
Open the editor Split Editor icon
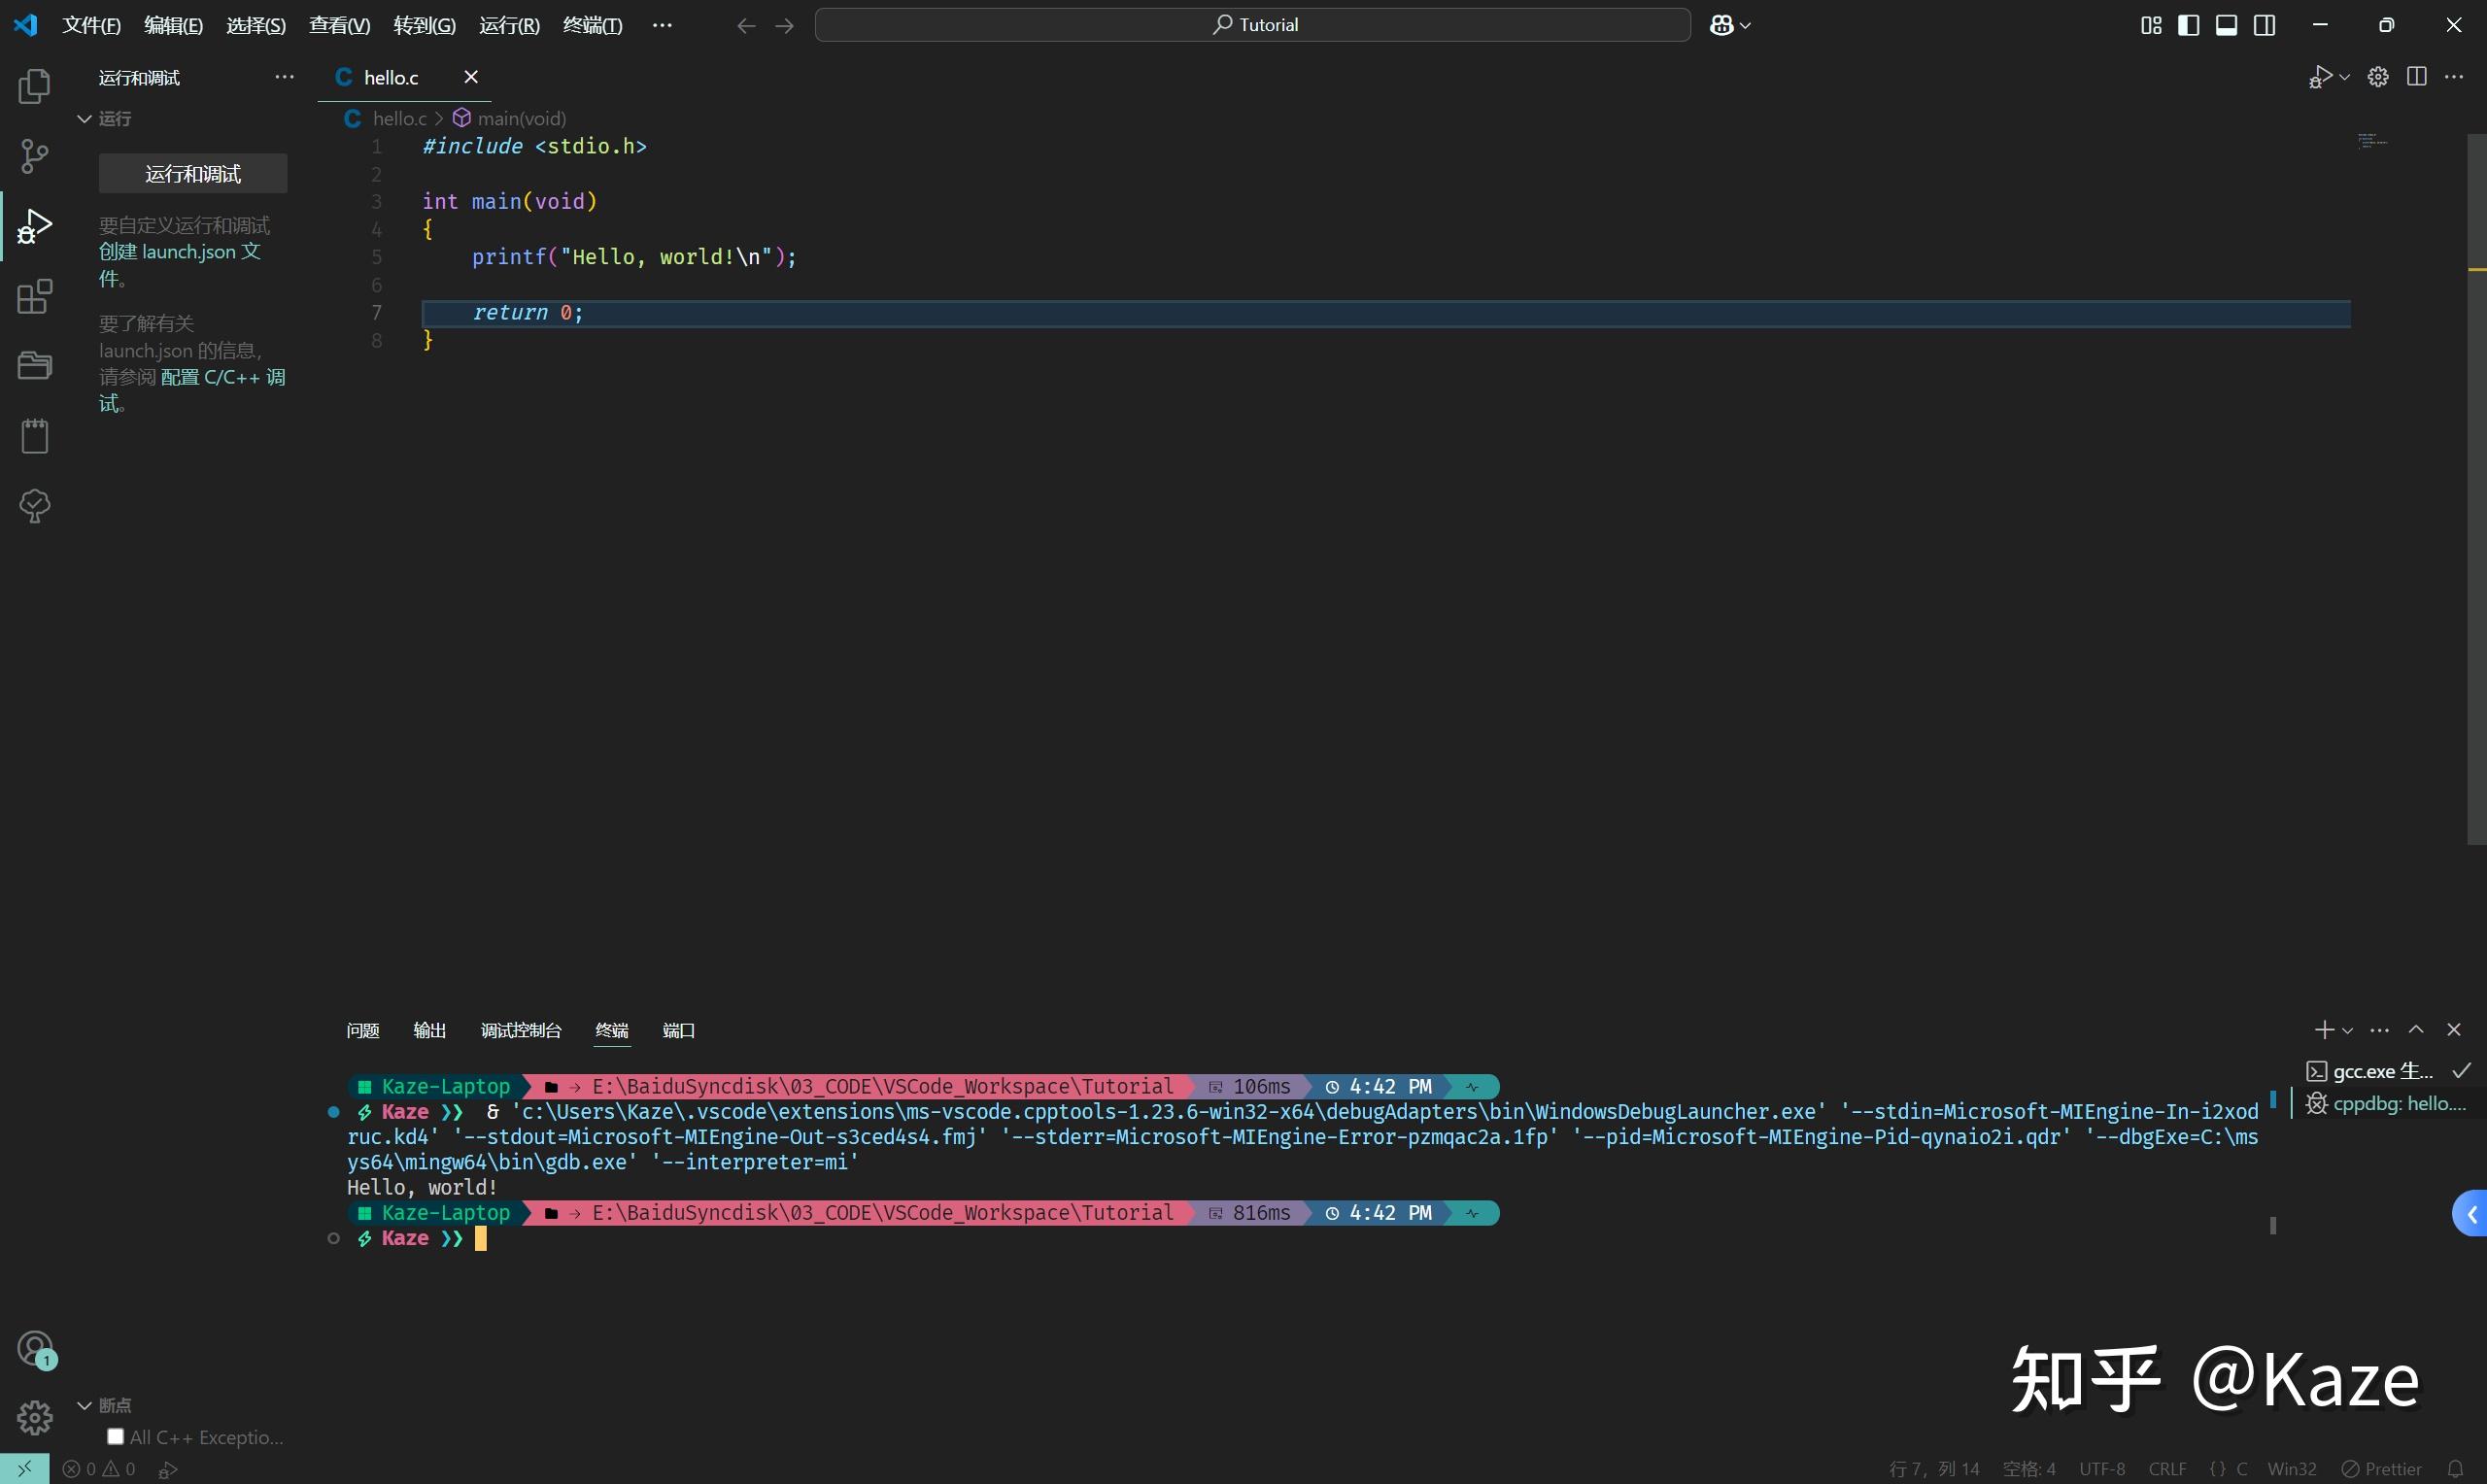tap(2418, 76)
